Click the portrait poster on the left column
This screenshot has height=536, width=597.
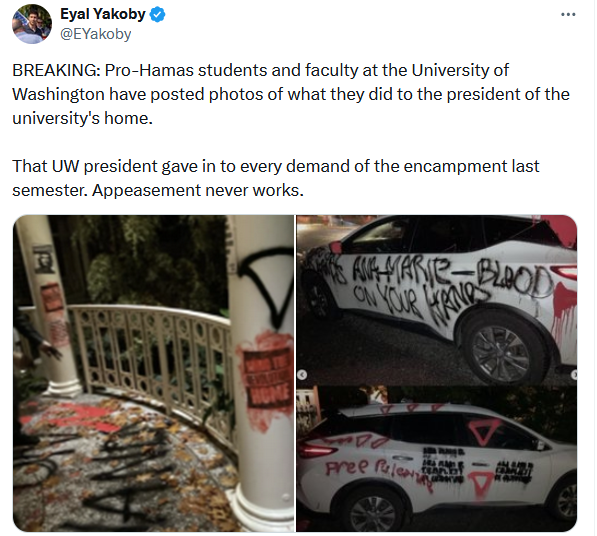[x=45, y=259]
